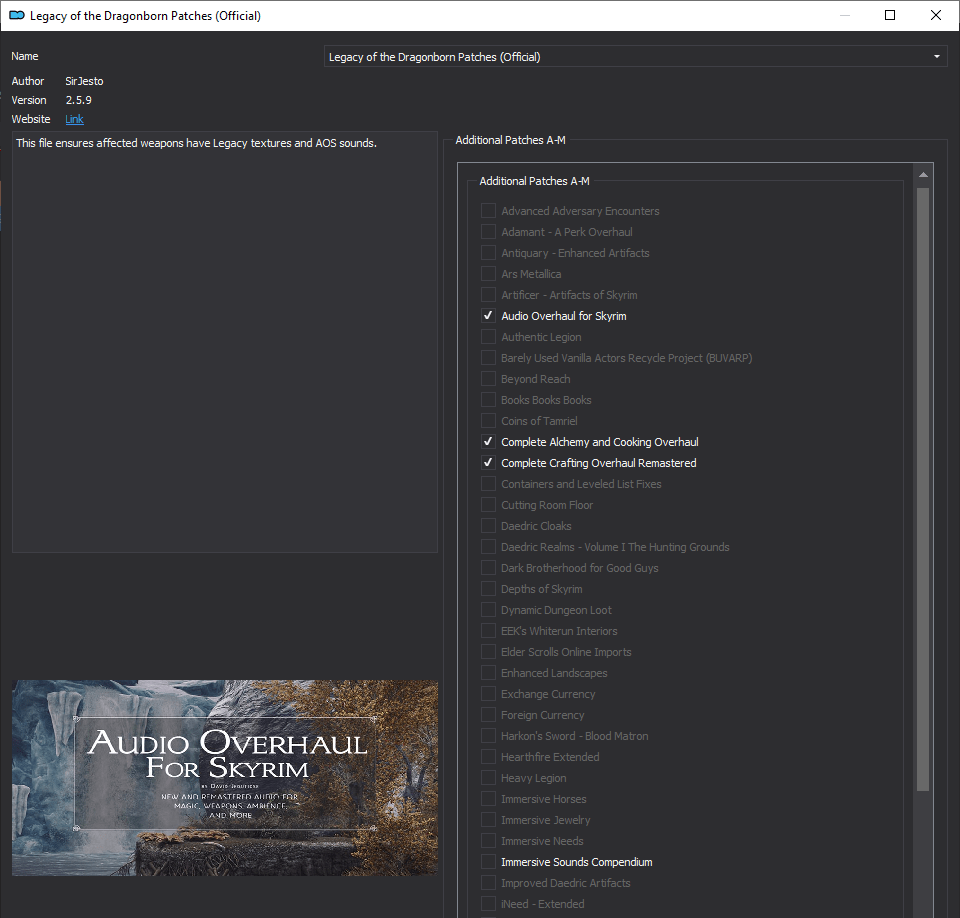Toggle Foreign Currency checkbox

[x=488, y=715]
